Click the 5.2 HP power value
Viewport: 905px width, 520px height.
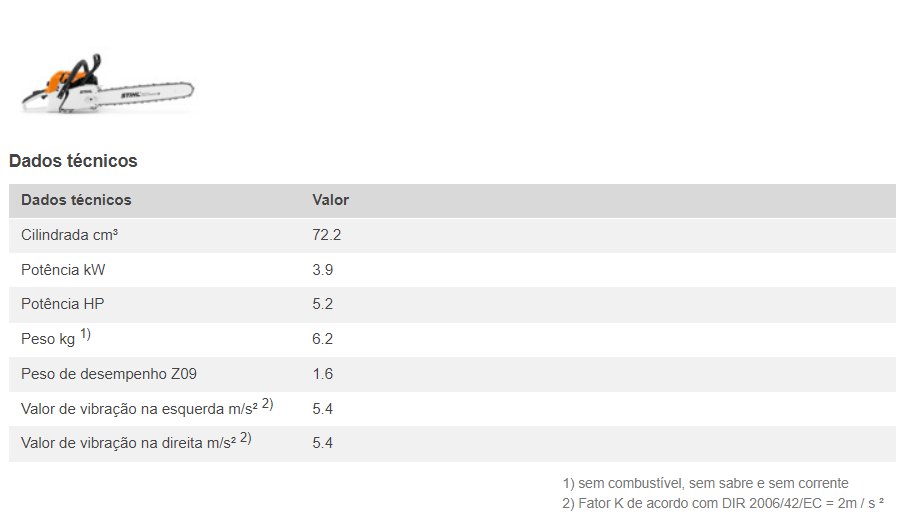coord(323,304)
